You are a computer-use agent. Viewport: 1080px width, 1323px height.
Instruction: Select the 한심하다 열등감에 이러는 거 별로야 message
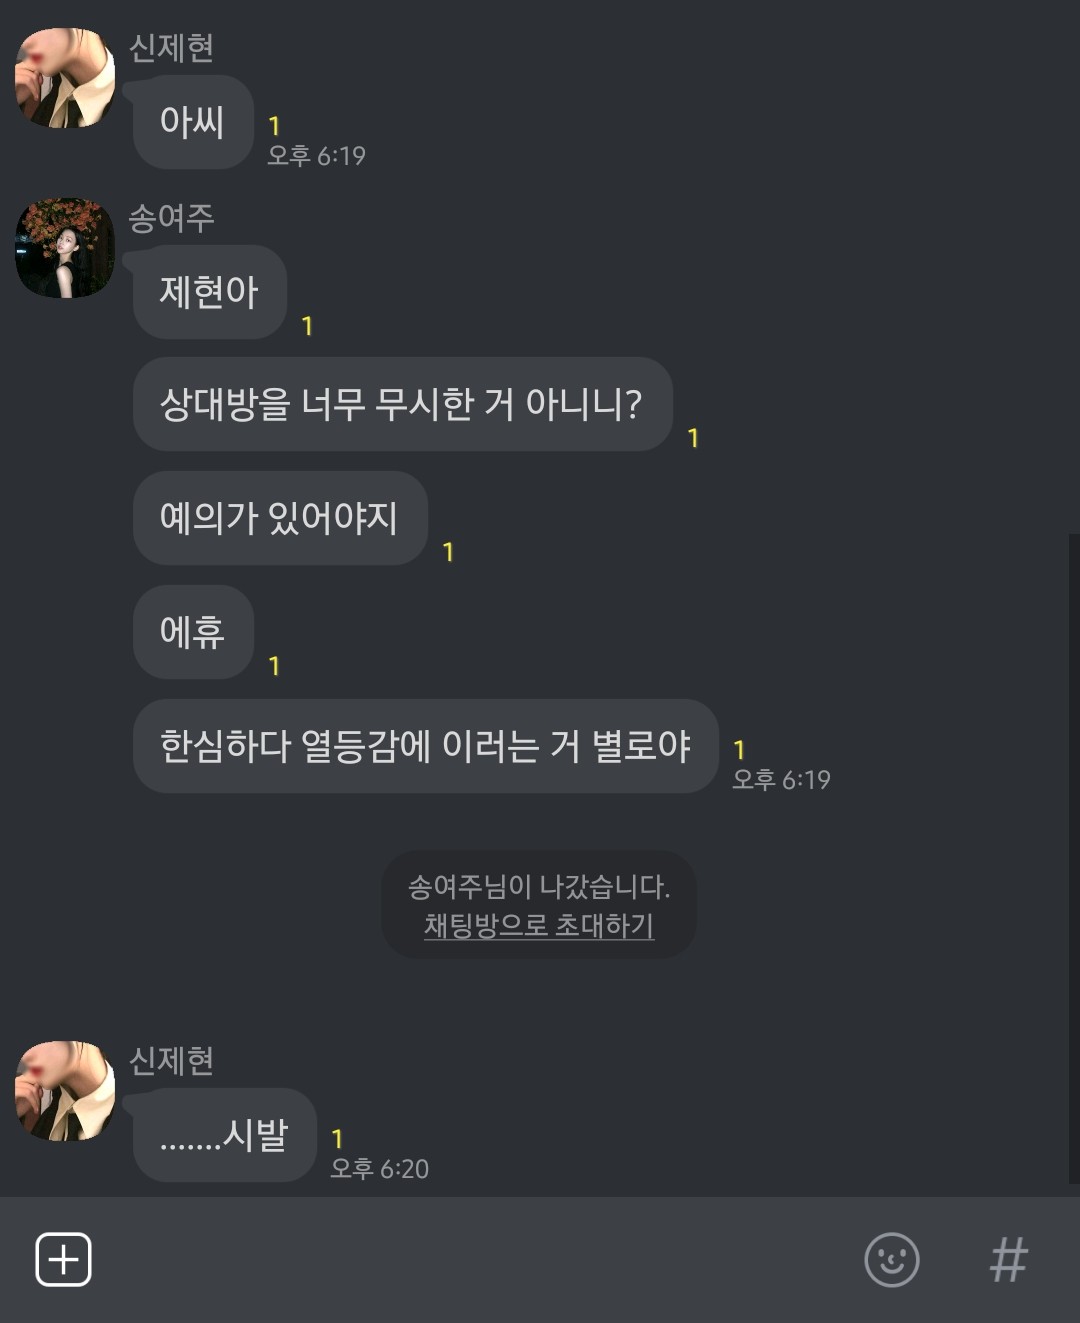(426, 746)
